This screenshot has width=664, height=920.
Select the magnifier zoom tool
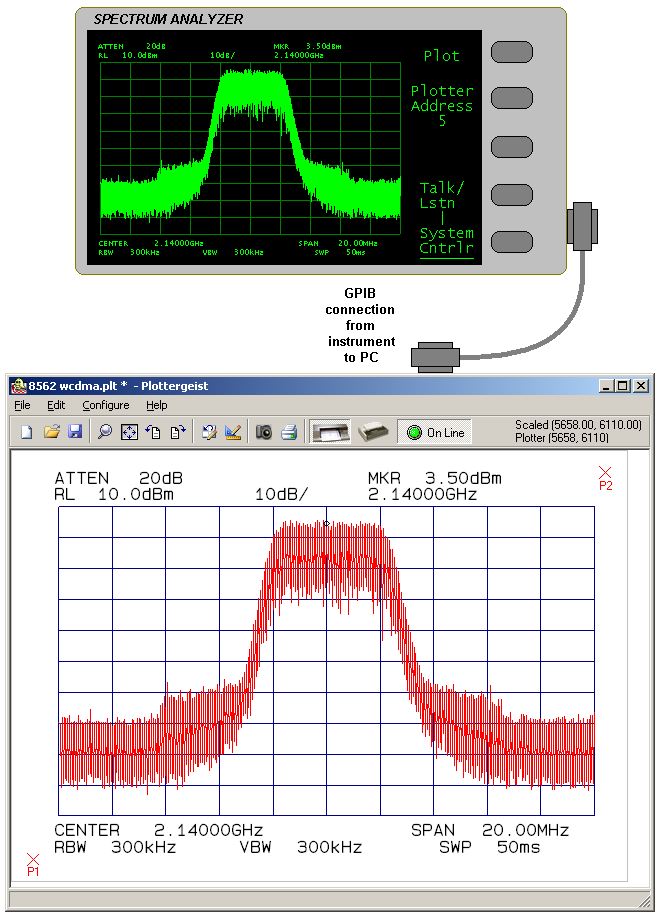pos(105,432)
